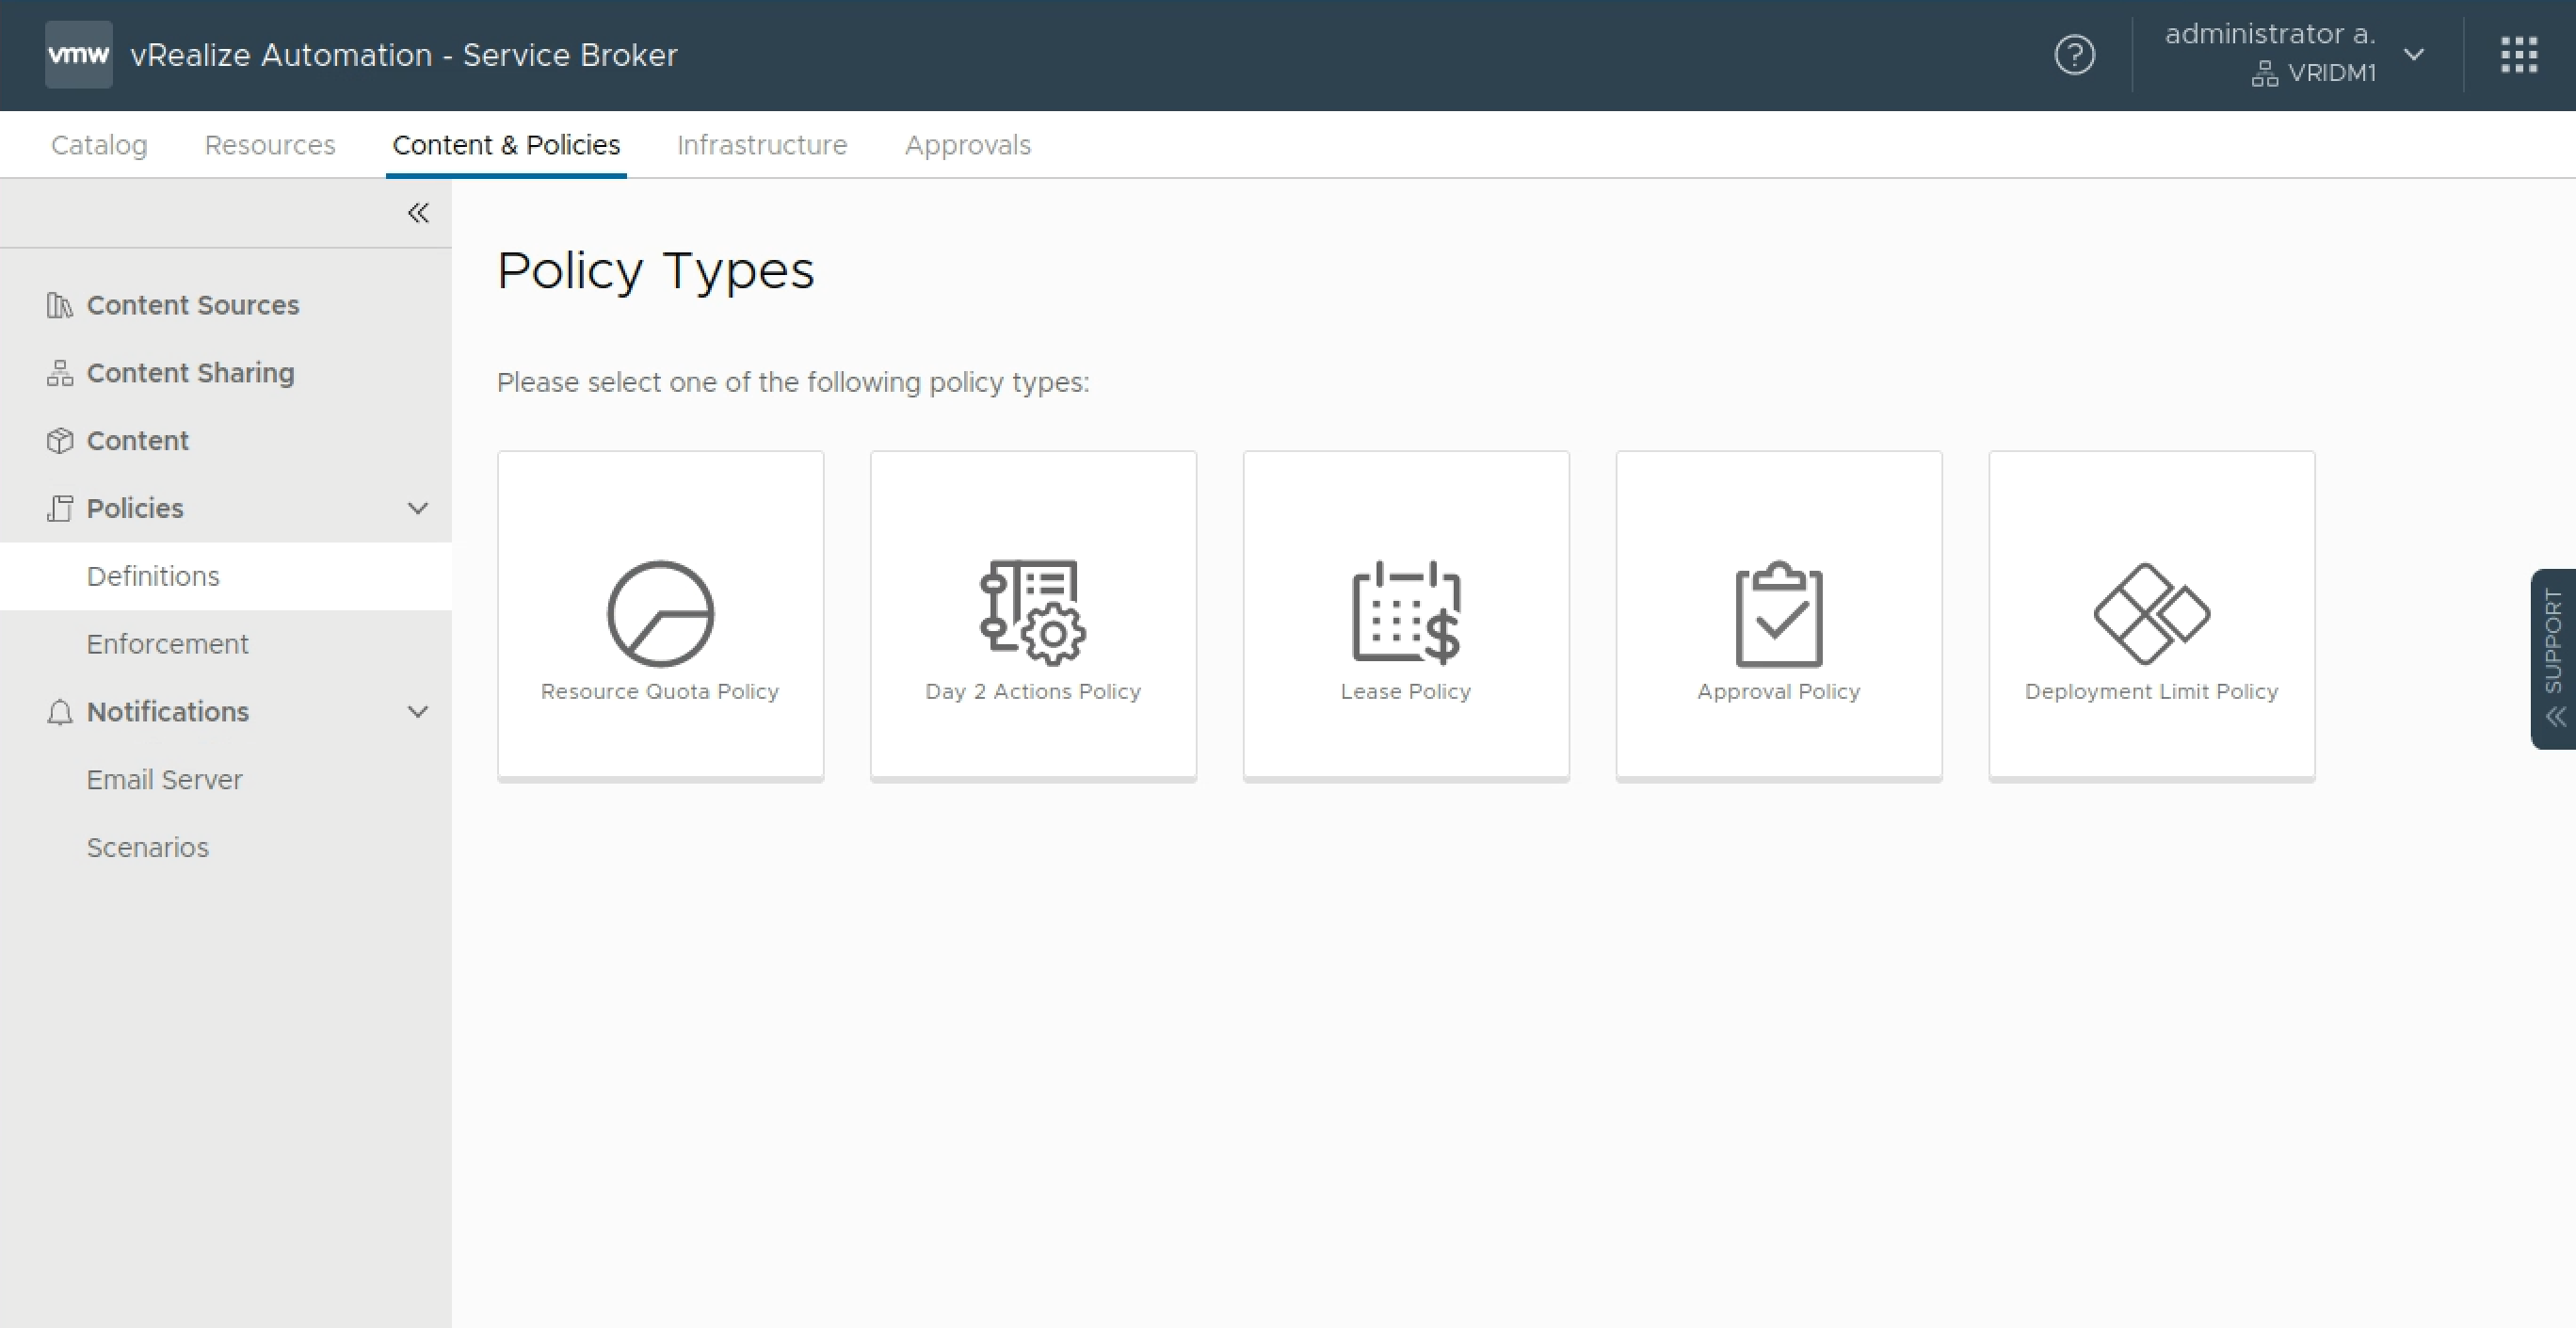Switch to the Catalog tab
Viewport: 2576px width, 1328px height.
tap(99, 145)
